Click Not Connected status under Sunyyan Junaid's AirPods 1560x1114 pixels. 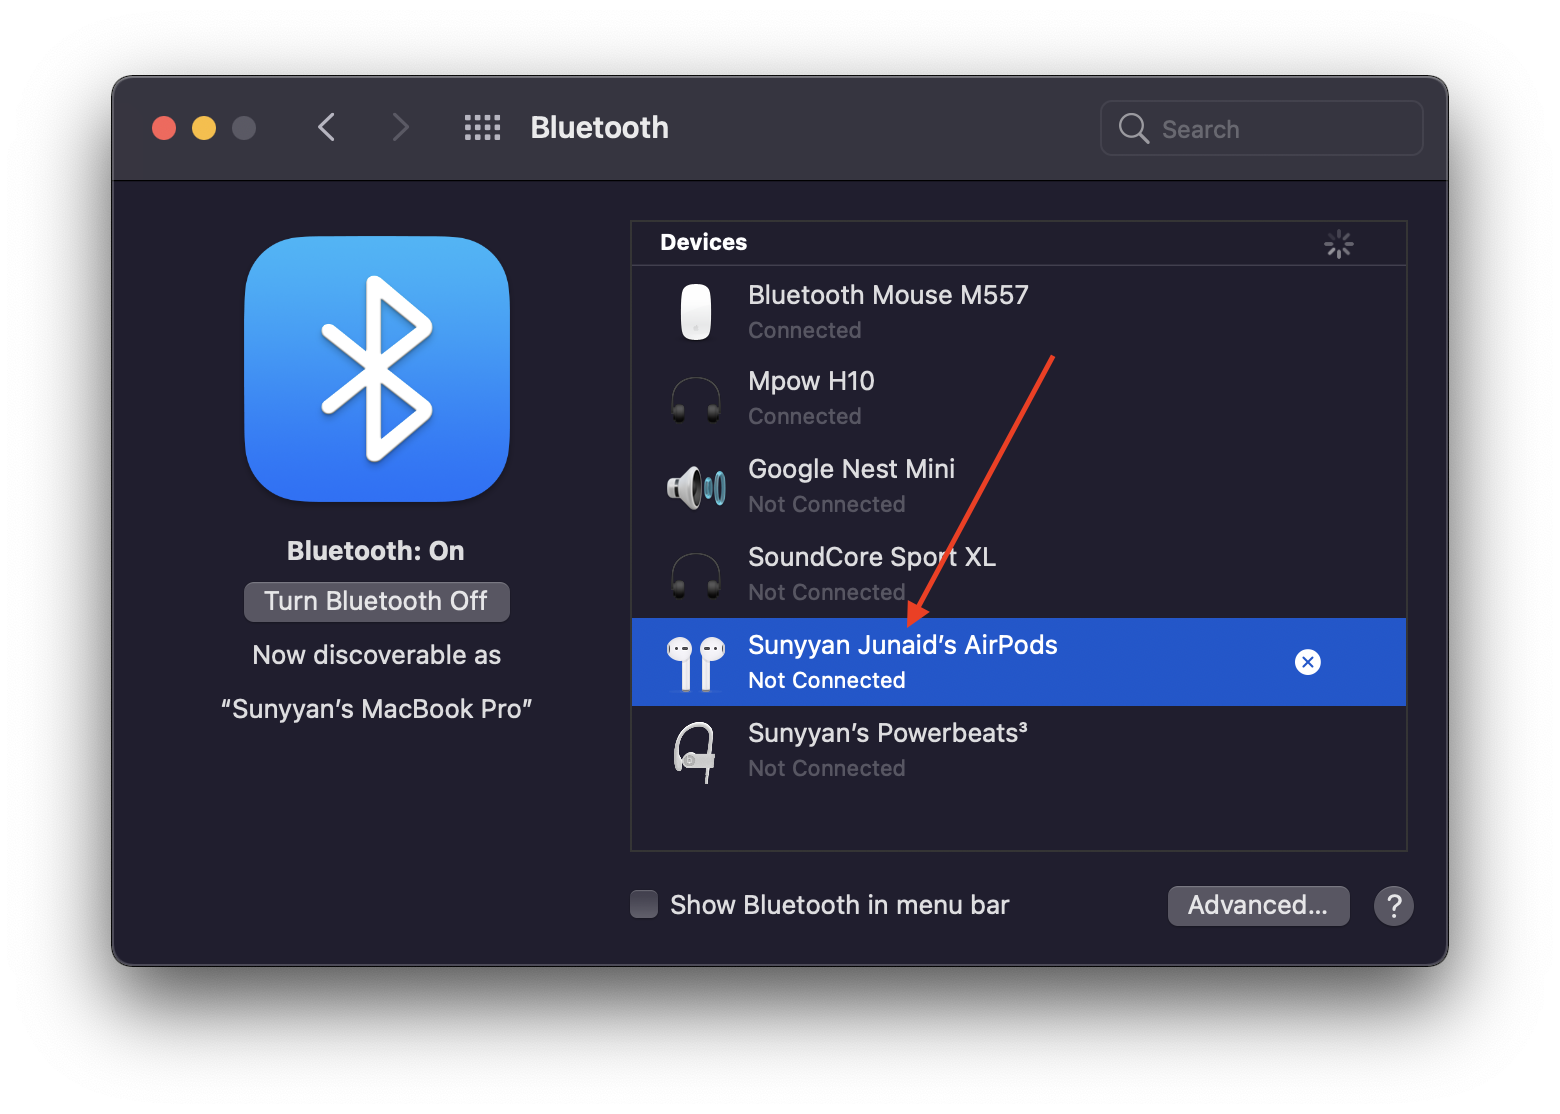pos(827,680)
